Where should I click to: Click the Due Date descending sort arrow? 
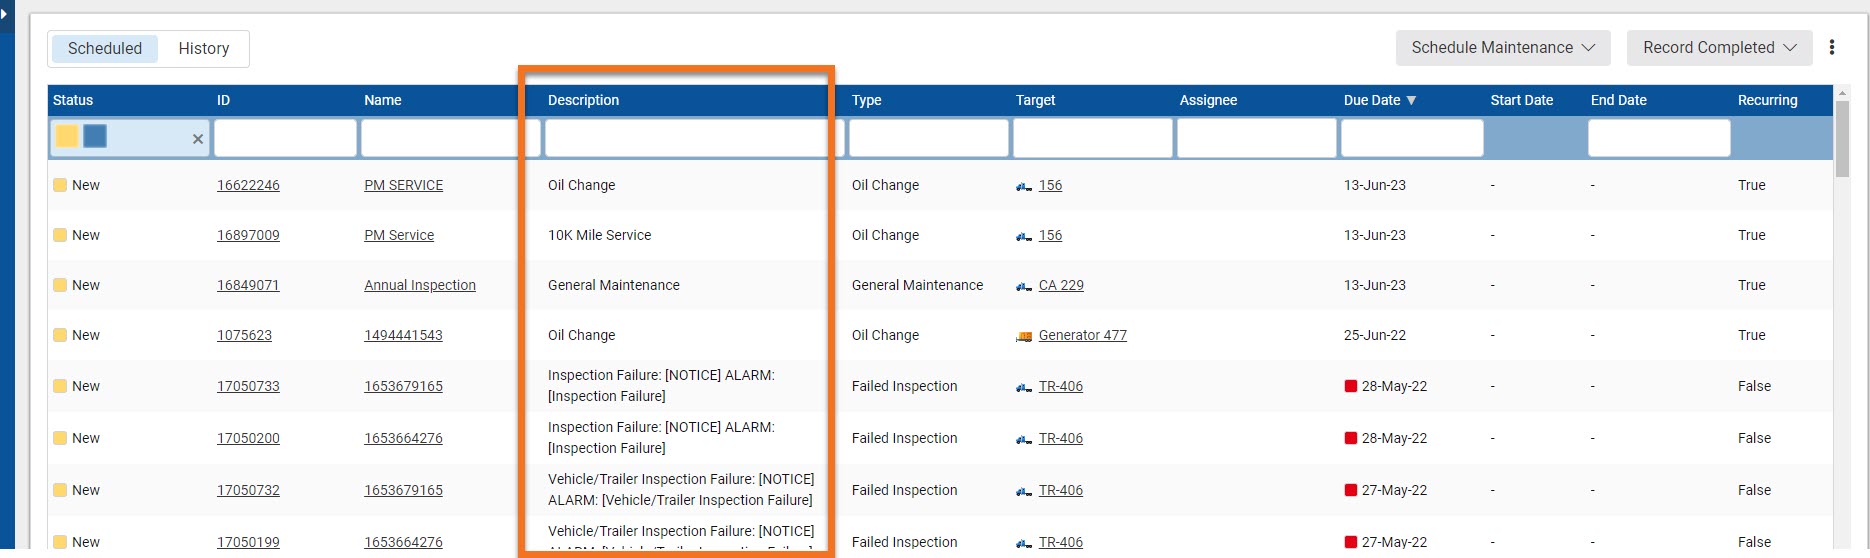click(1411, 100)
